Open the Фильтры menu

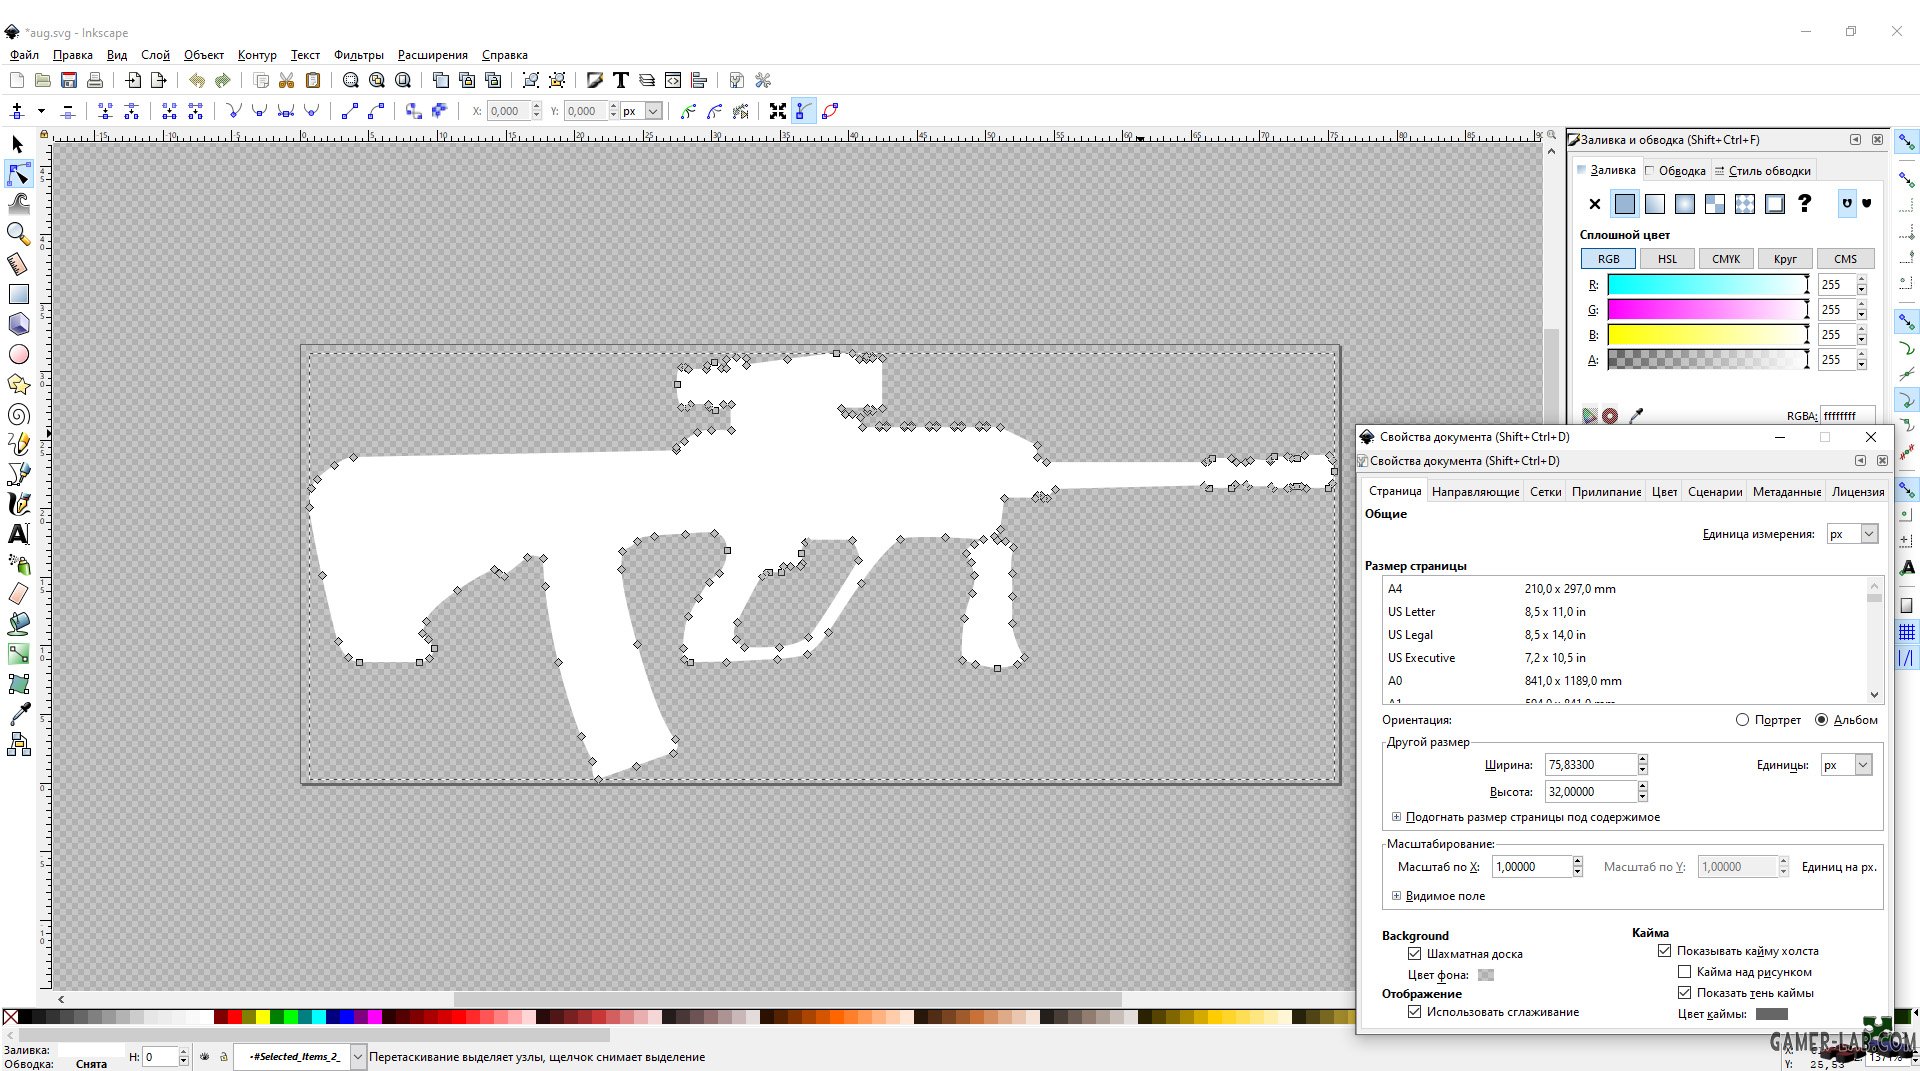(358, 55)
